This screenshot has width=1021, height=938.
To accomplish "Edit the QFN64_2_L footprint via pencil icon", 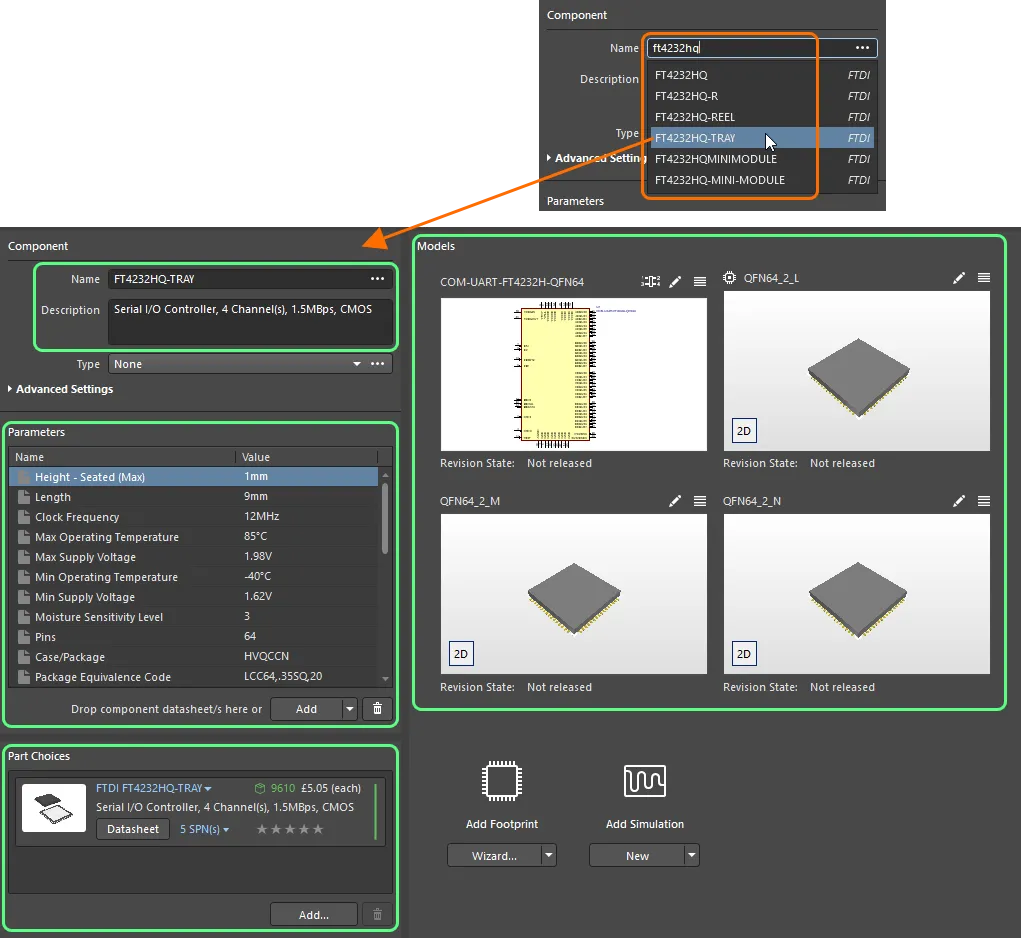I will coord(959,278).
